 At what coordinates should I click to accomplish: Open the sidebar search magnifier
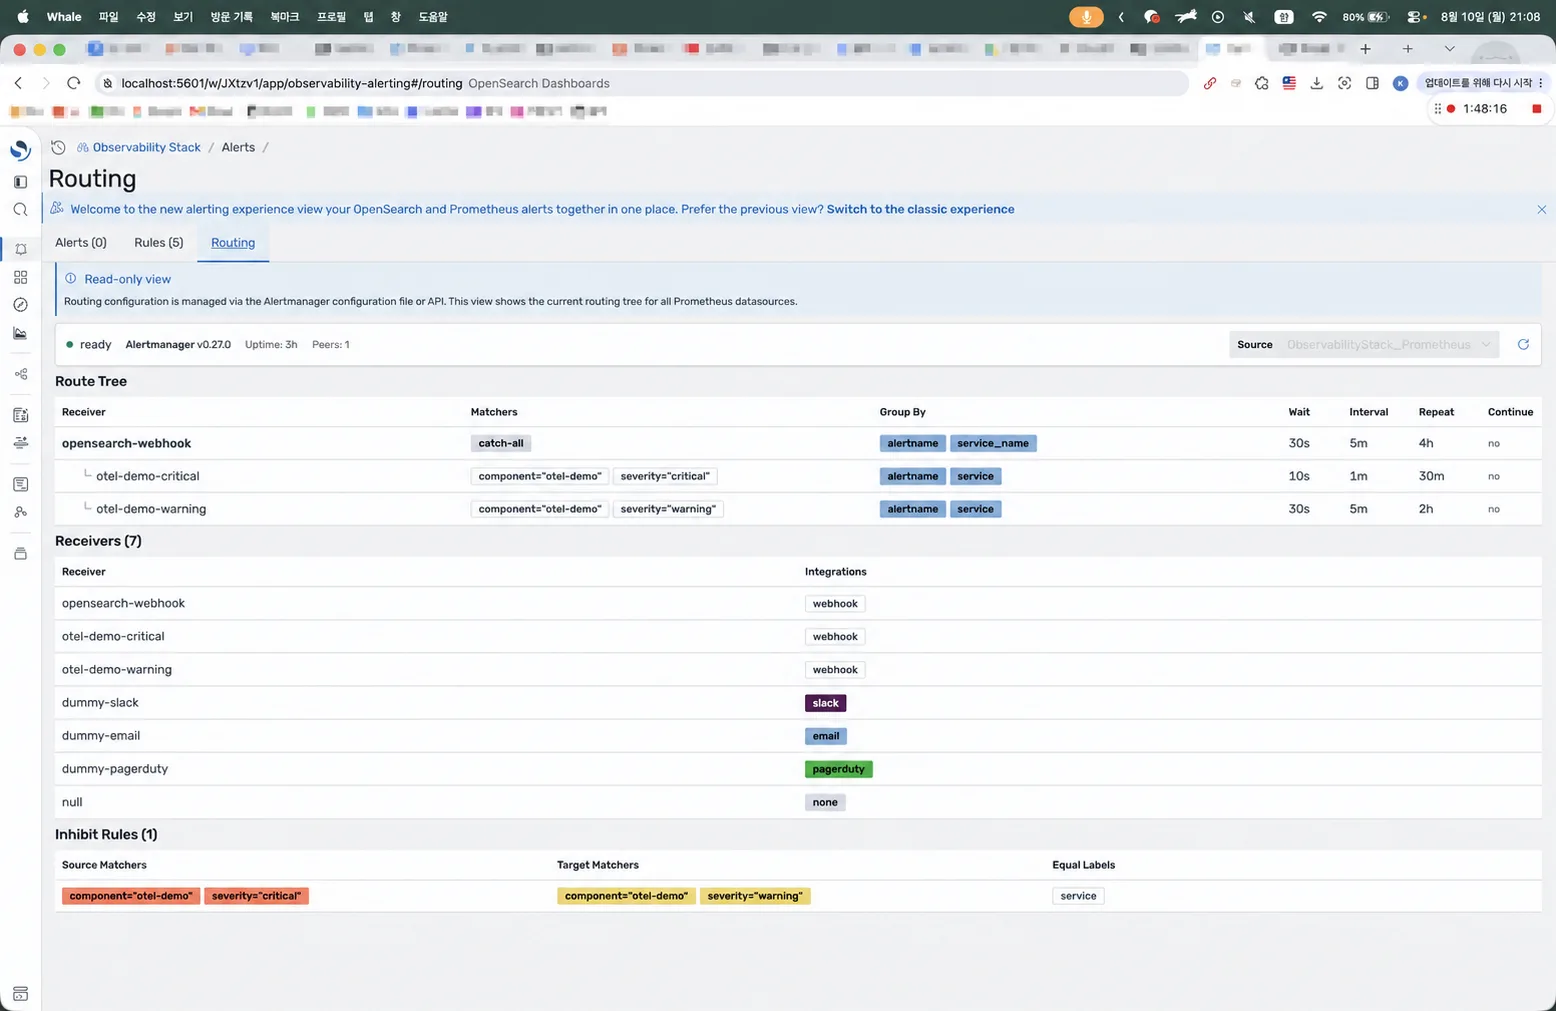coord(20,210)
